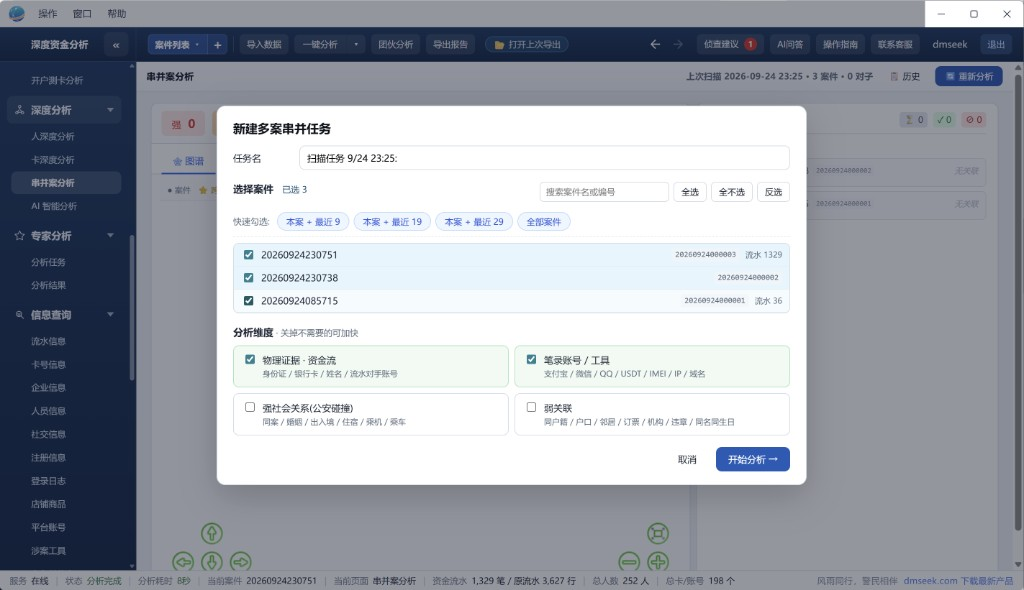Open 卡深度分析 in sidebar
This screenshot has width=1024, height=590.
pos(52,159)
